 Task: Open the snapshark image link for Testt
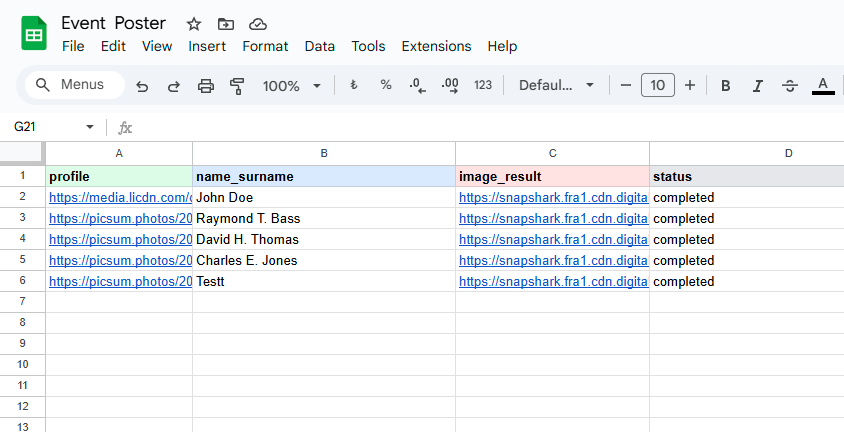click(x=552, y=282)
